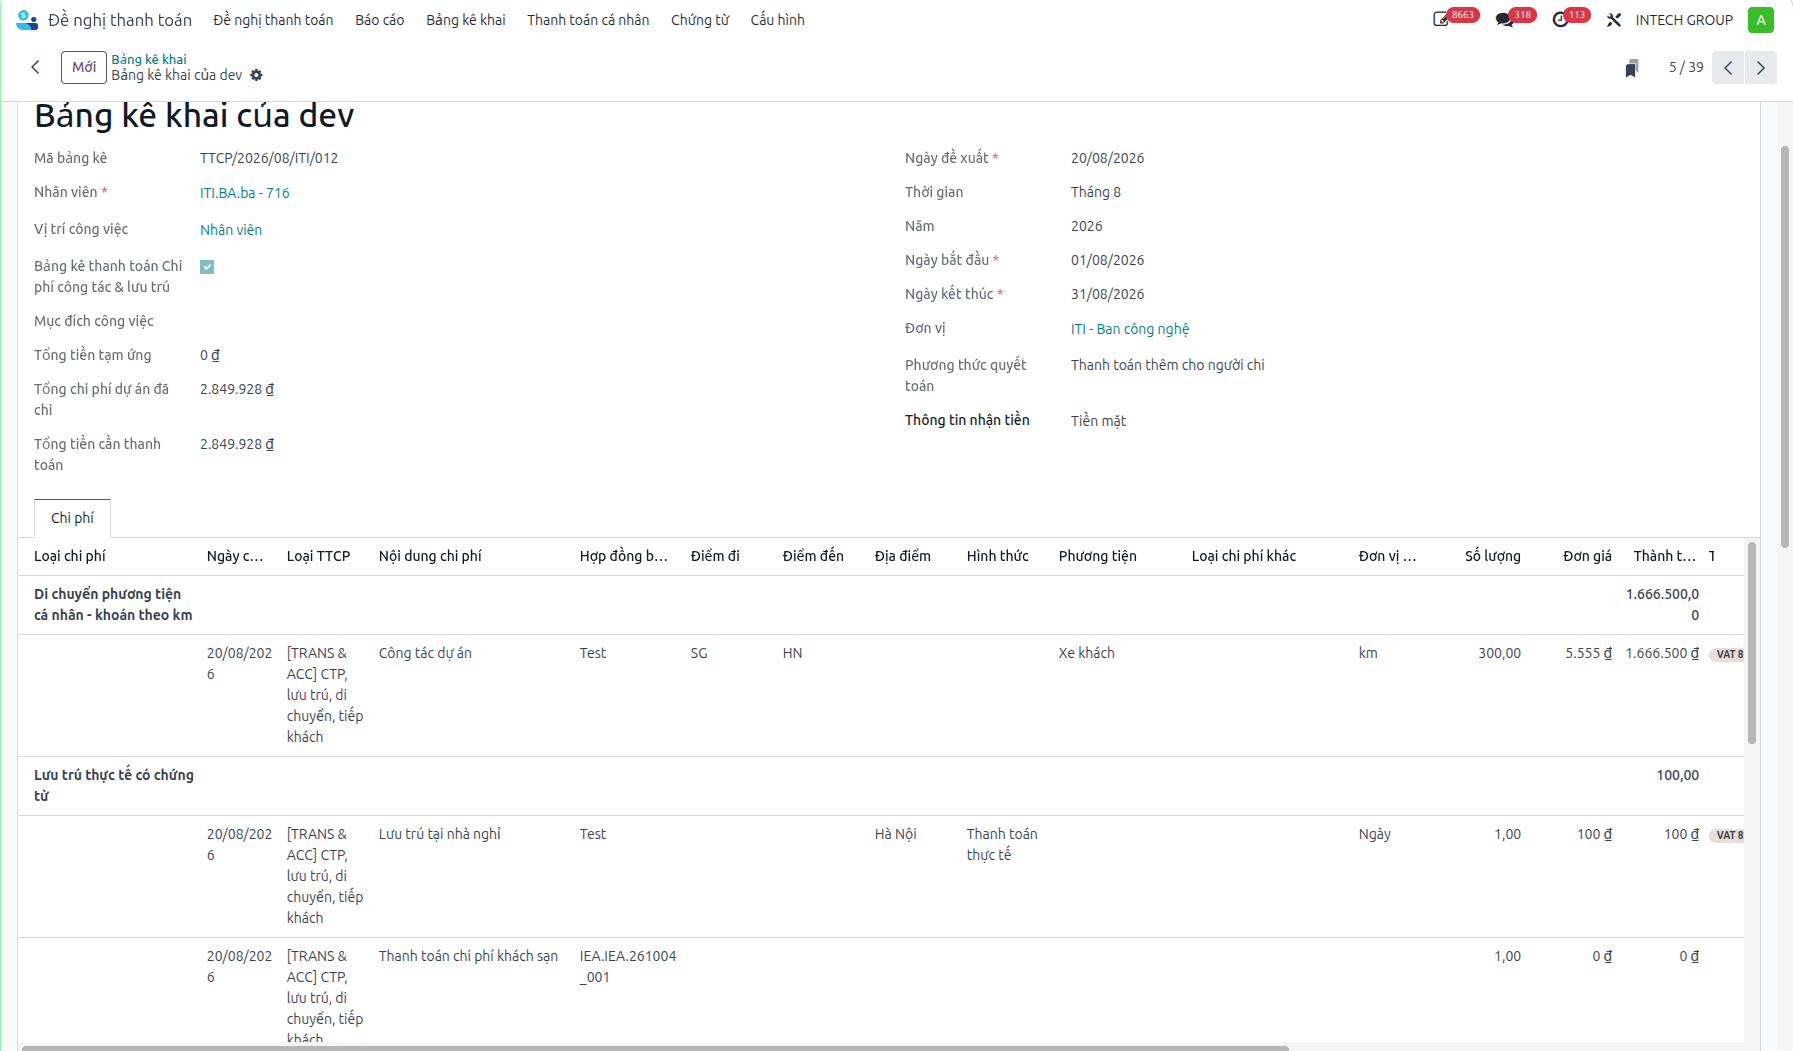
Task: Open the Bảng kê khai menu
Action: [x=466, y=20]
